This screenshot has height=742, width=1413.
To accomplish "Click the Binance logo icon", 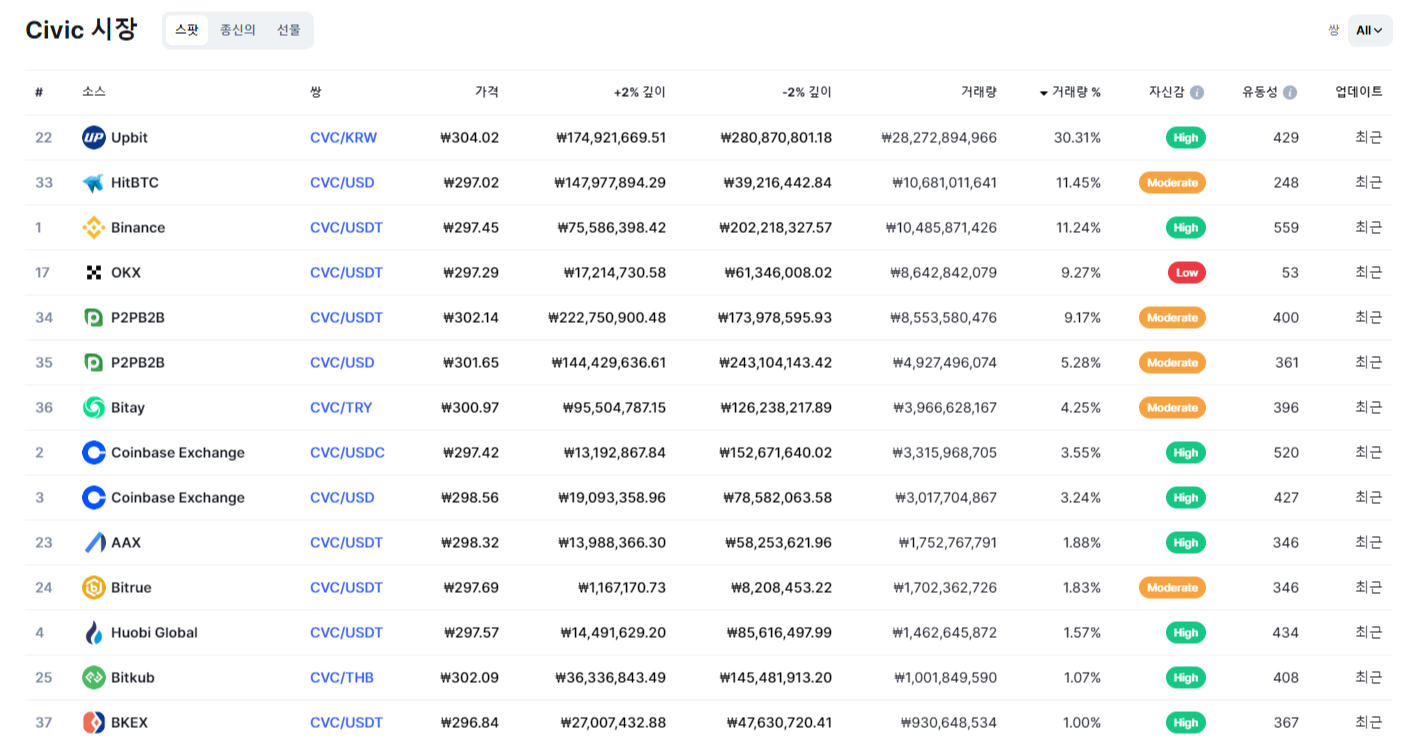I will coord(94,228).
